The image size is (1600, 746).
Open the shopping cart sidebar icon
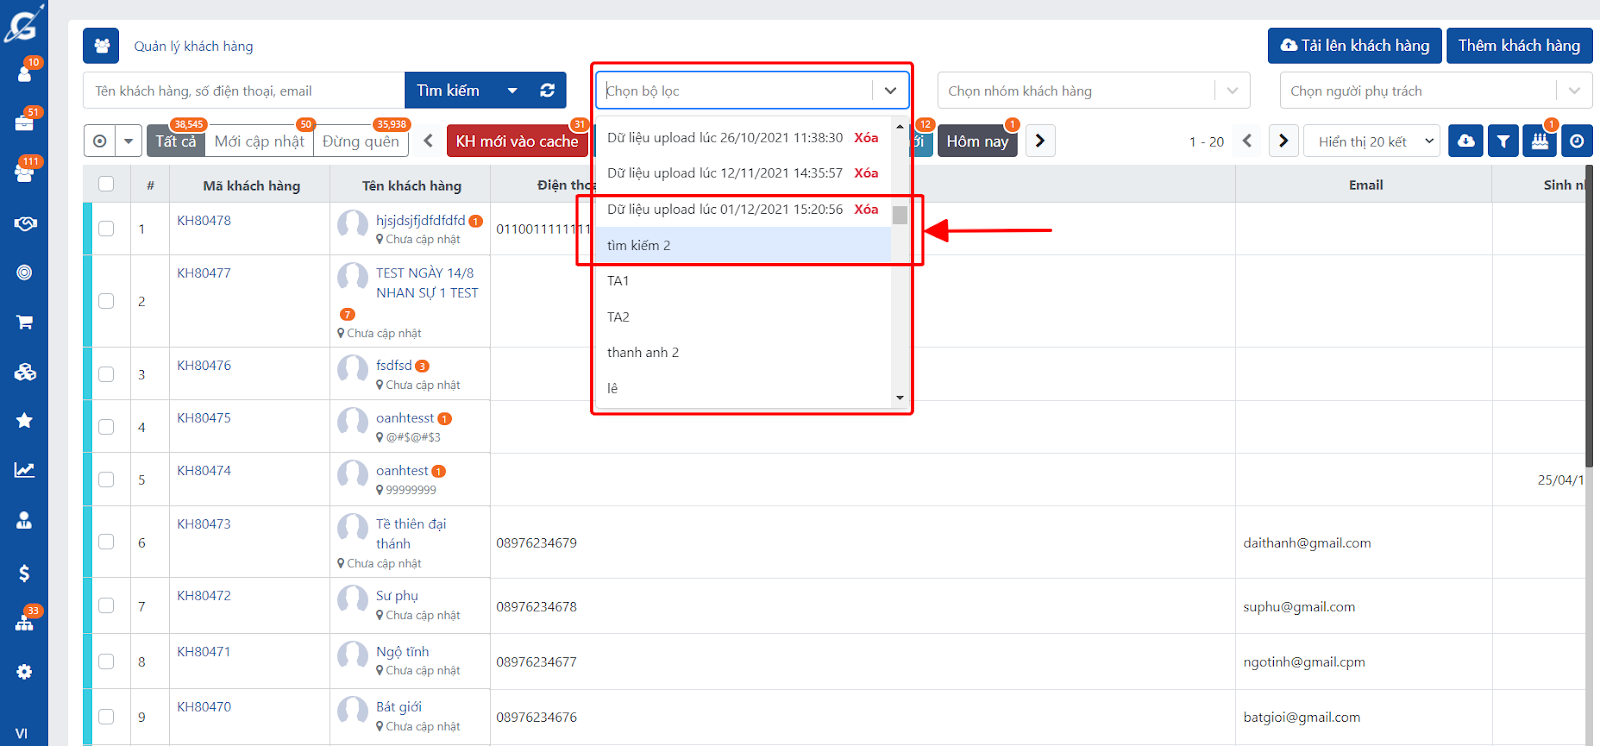pos(24,322)
